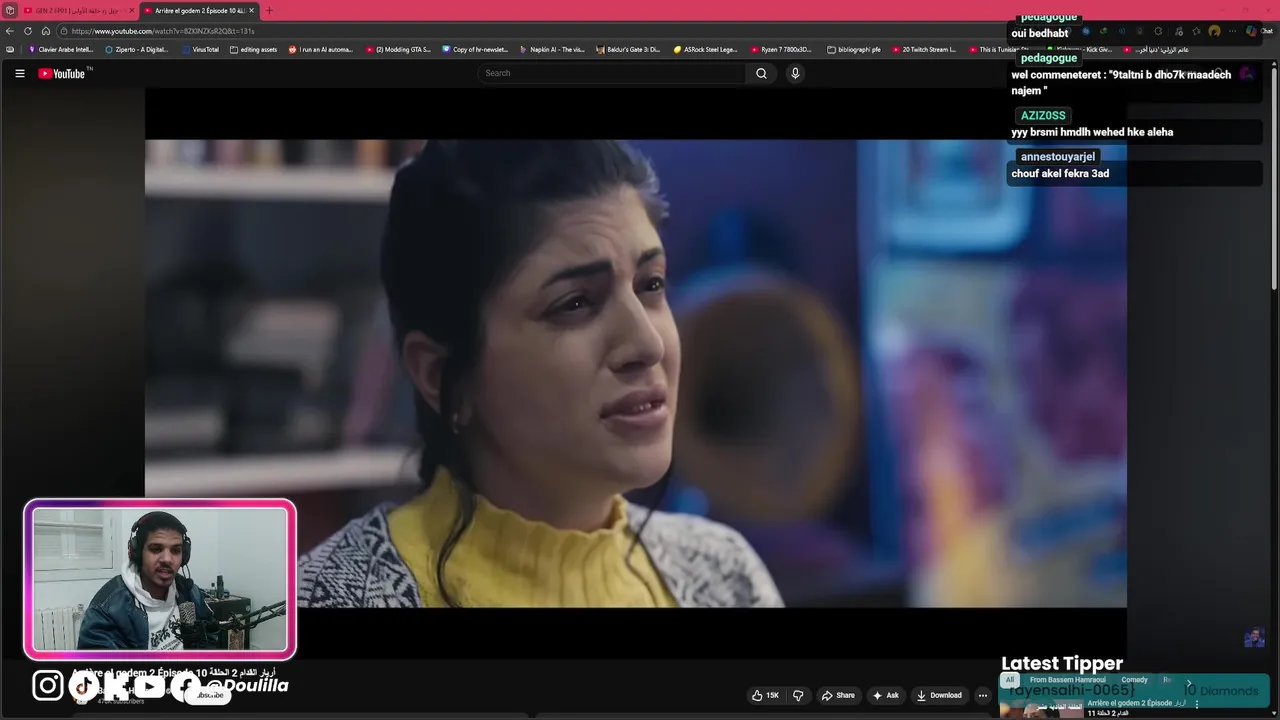Screen dimensions: 1280x720
Task: Open Copy of hr-newslet... bookmark
Action: (475, 49)
